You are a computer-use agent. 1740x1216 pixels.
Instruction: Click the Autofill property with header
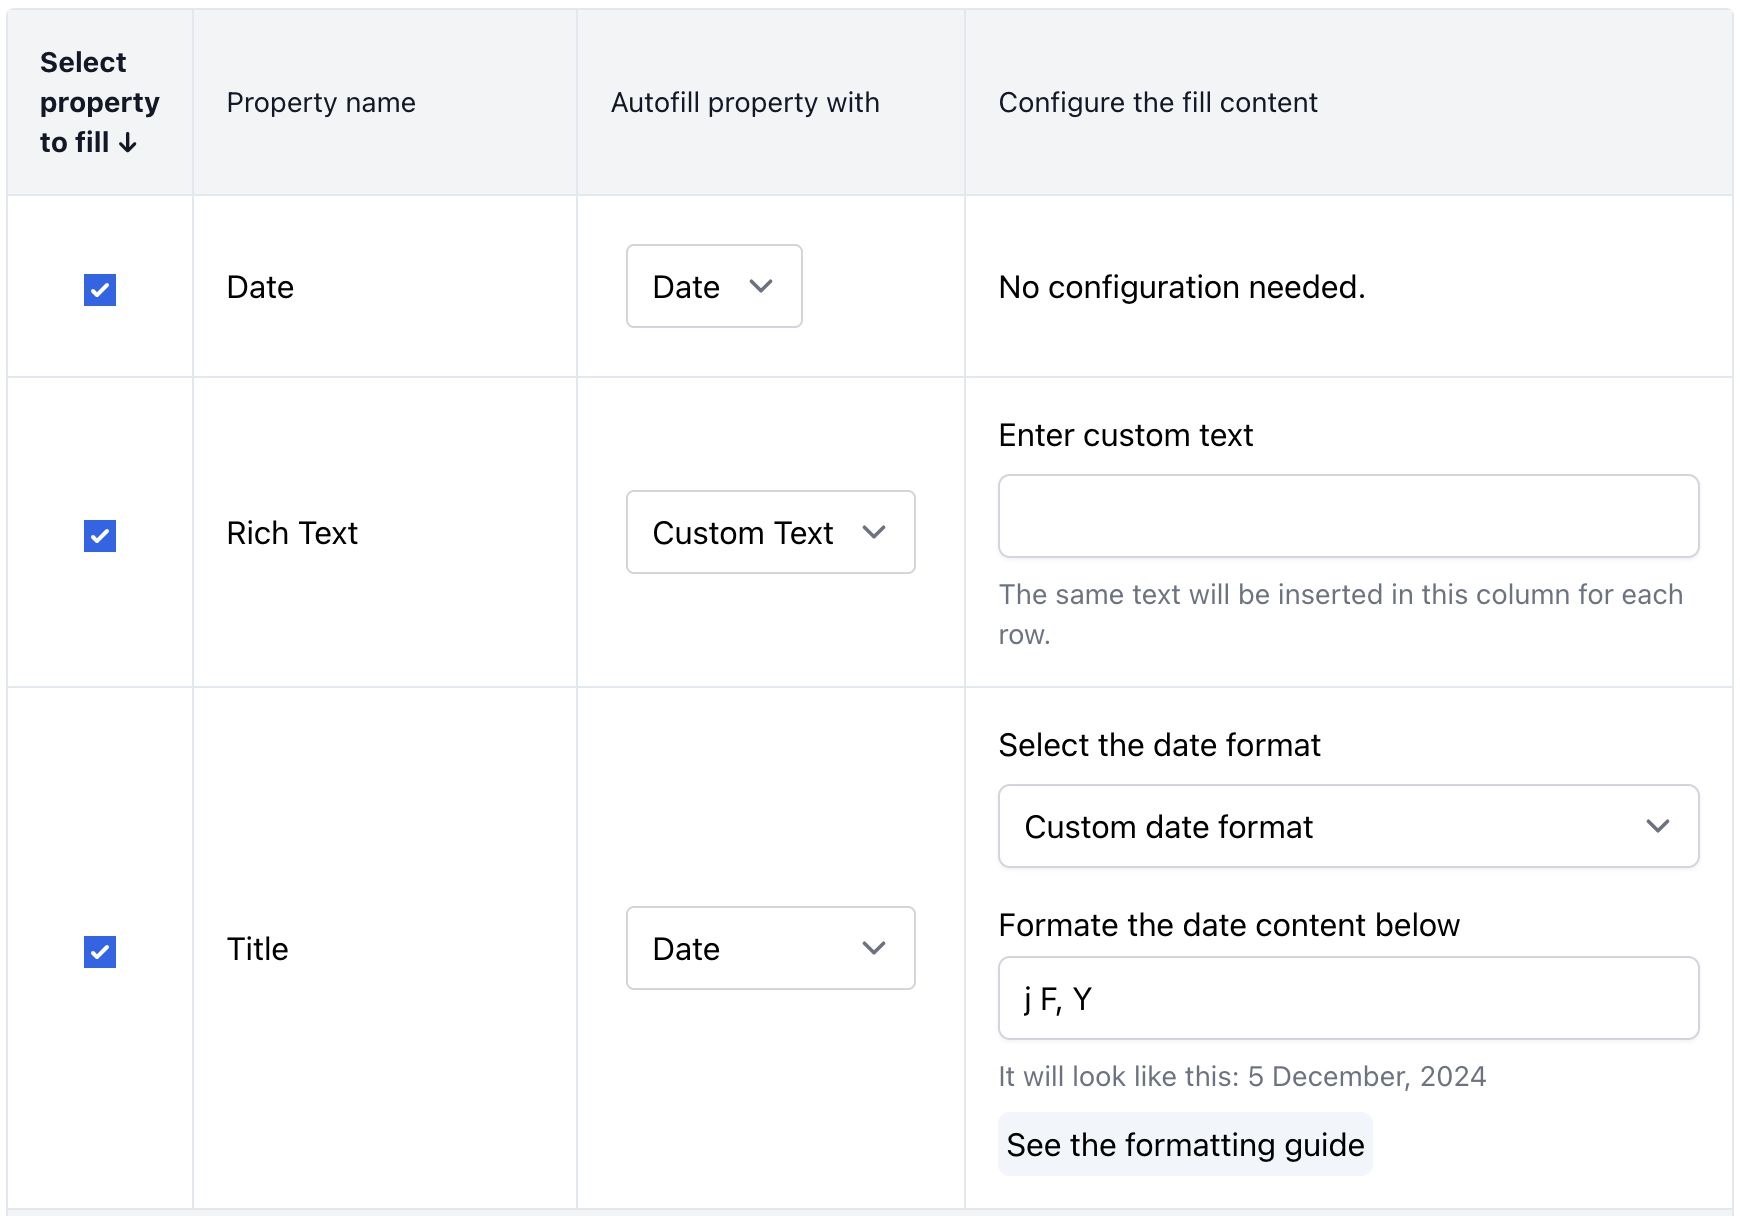745,102
